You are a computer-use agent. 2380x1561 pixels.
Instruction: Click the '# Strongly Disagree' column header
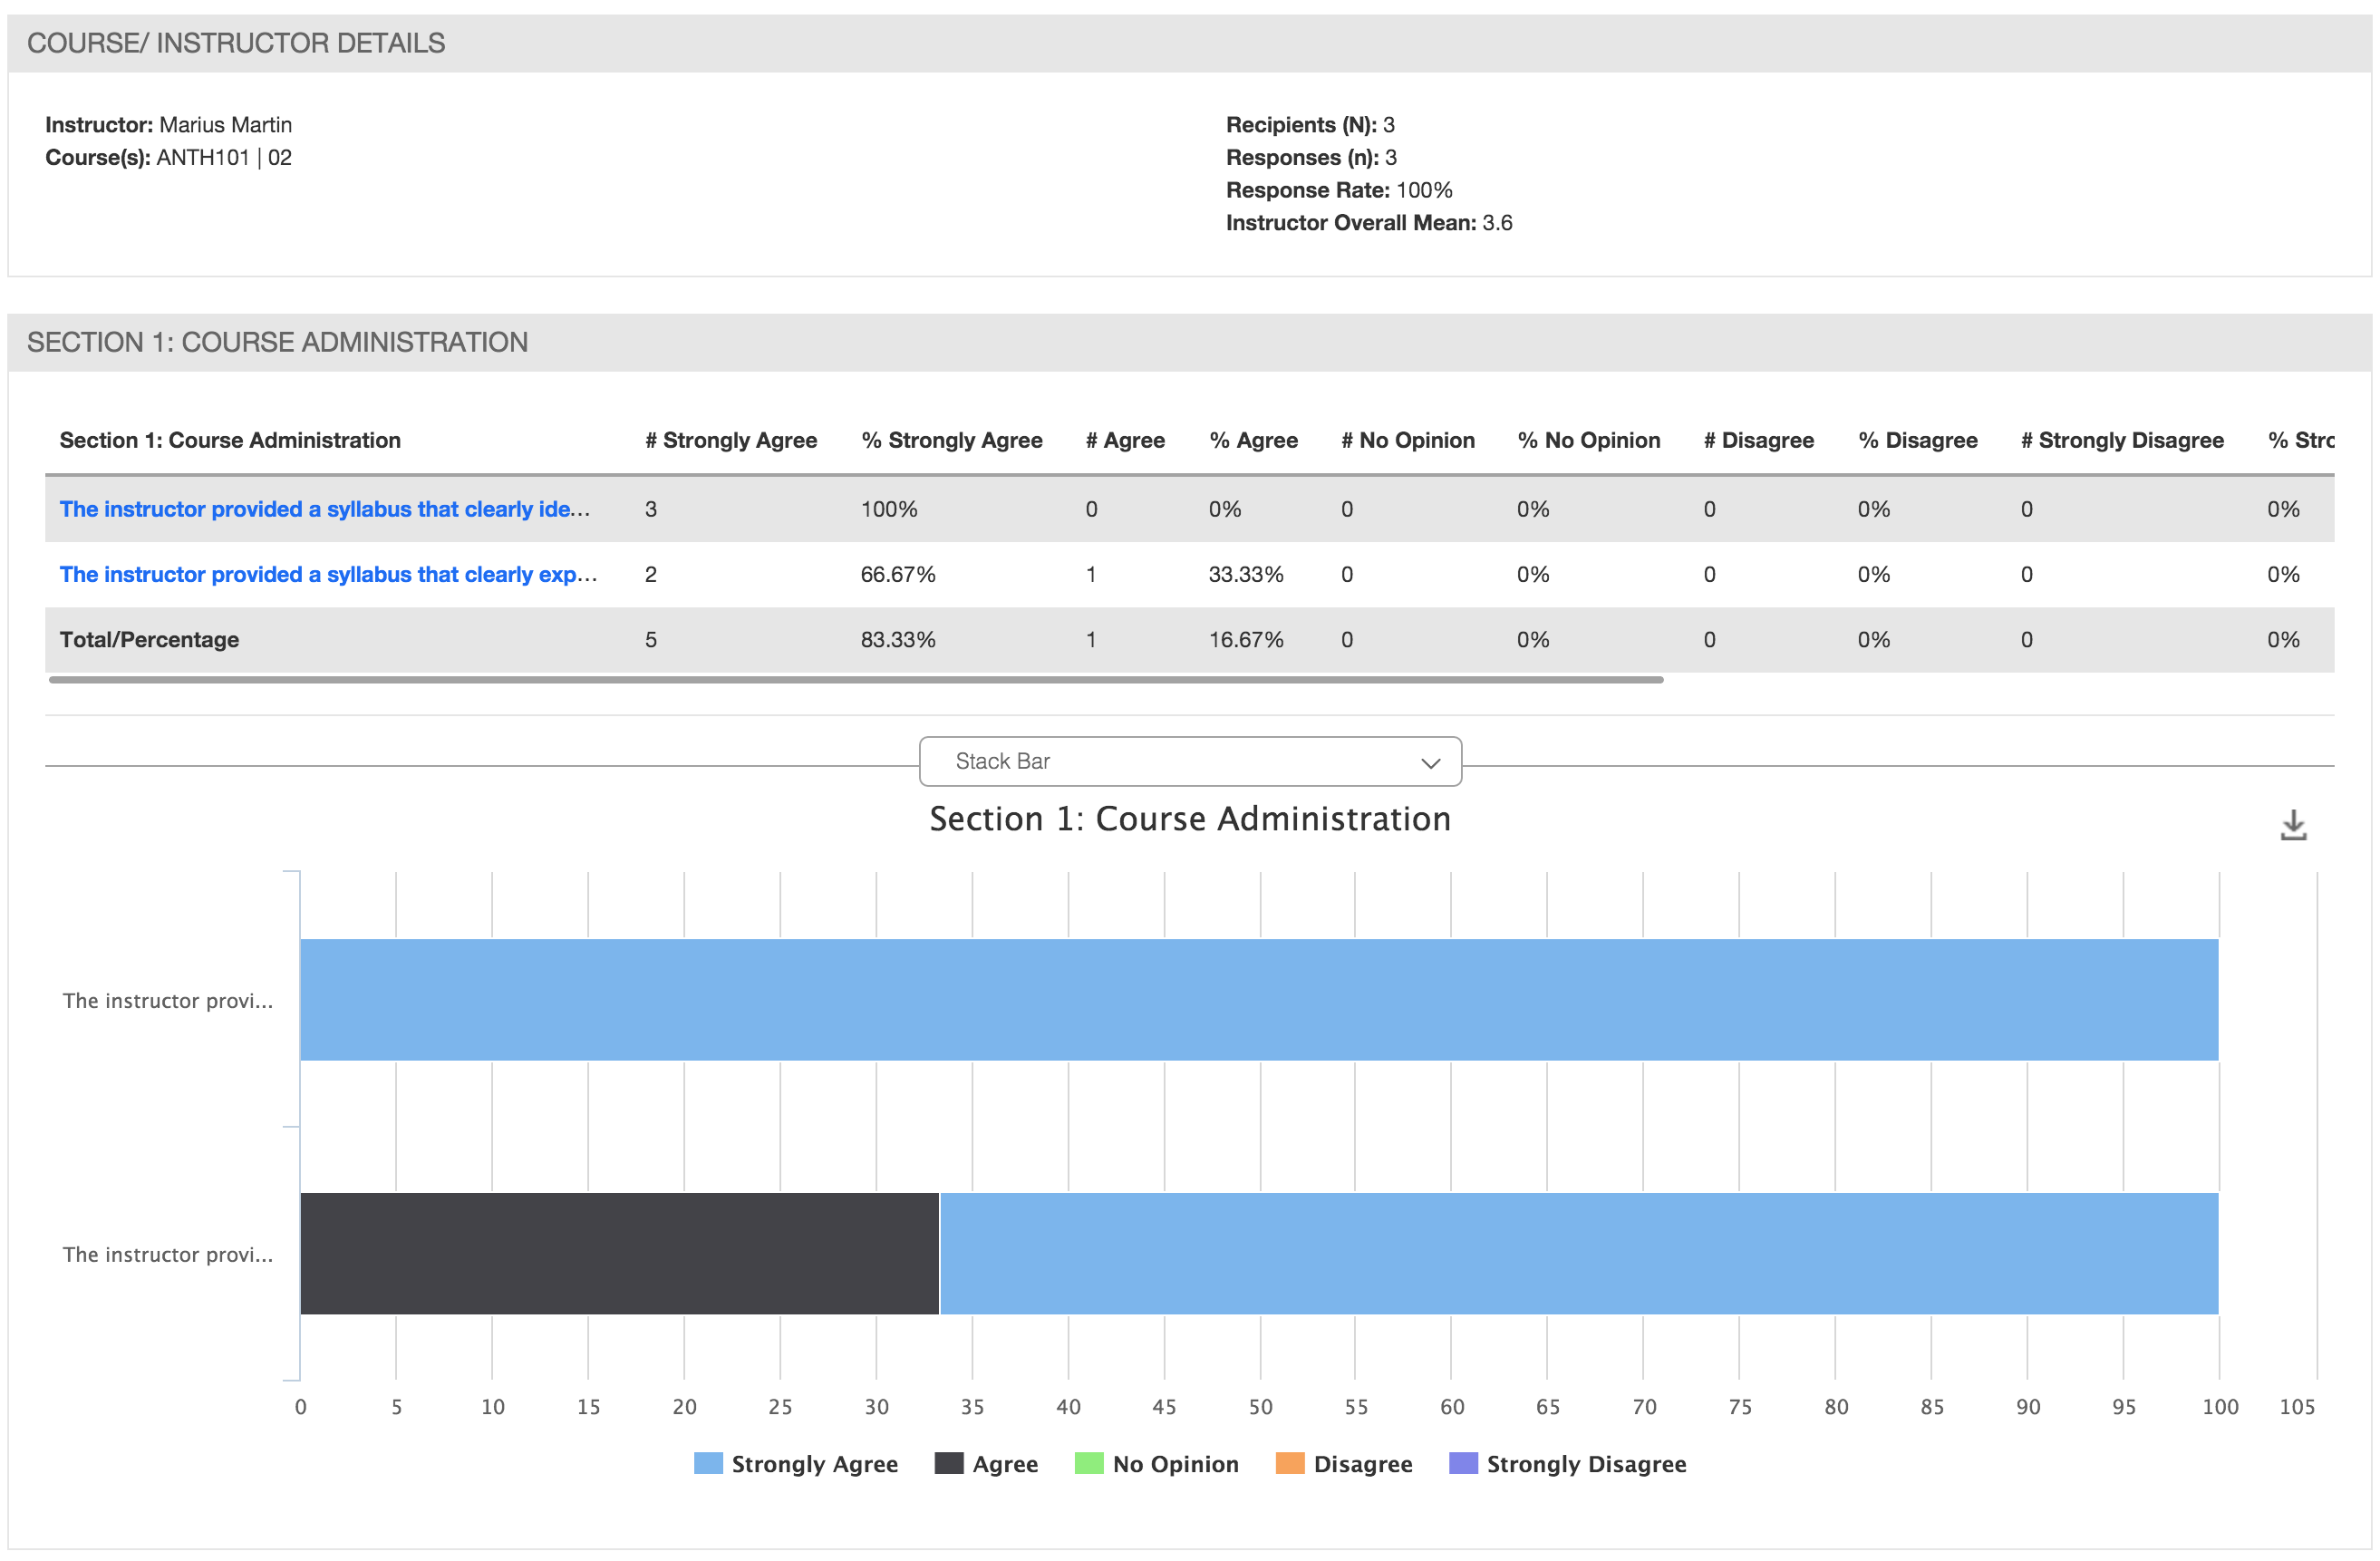(x=2122, y=440)
